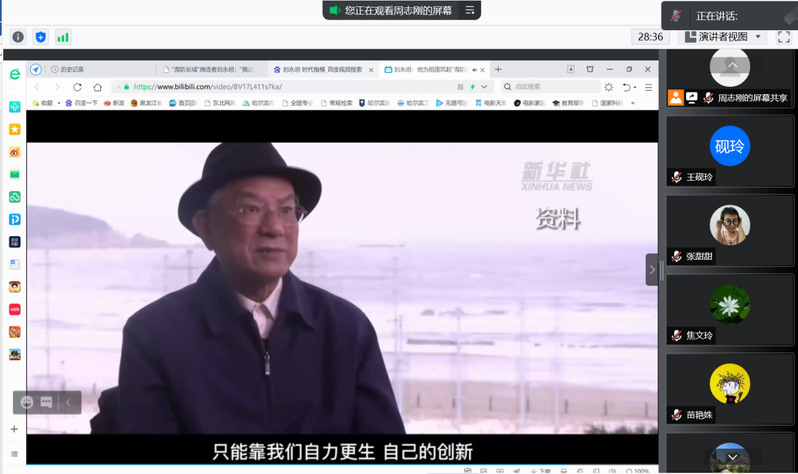This screenshot has width=798, height=474.
Task: Click the browser forward arrow
Action: click(57, 87)
